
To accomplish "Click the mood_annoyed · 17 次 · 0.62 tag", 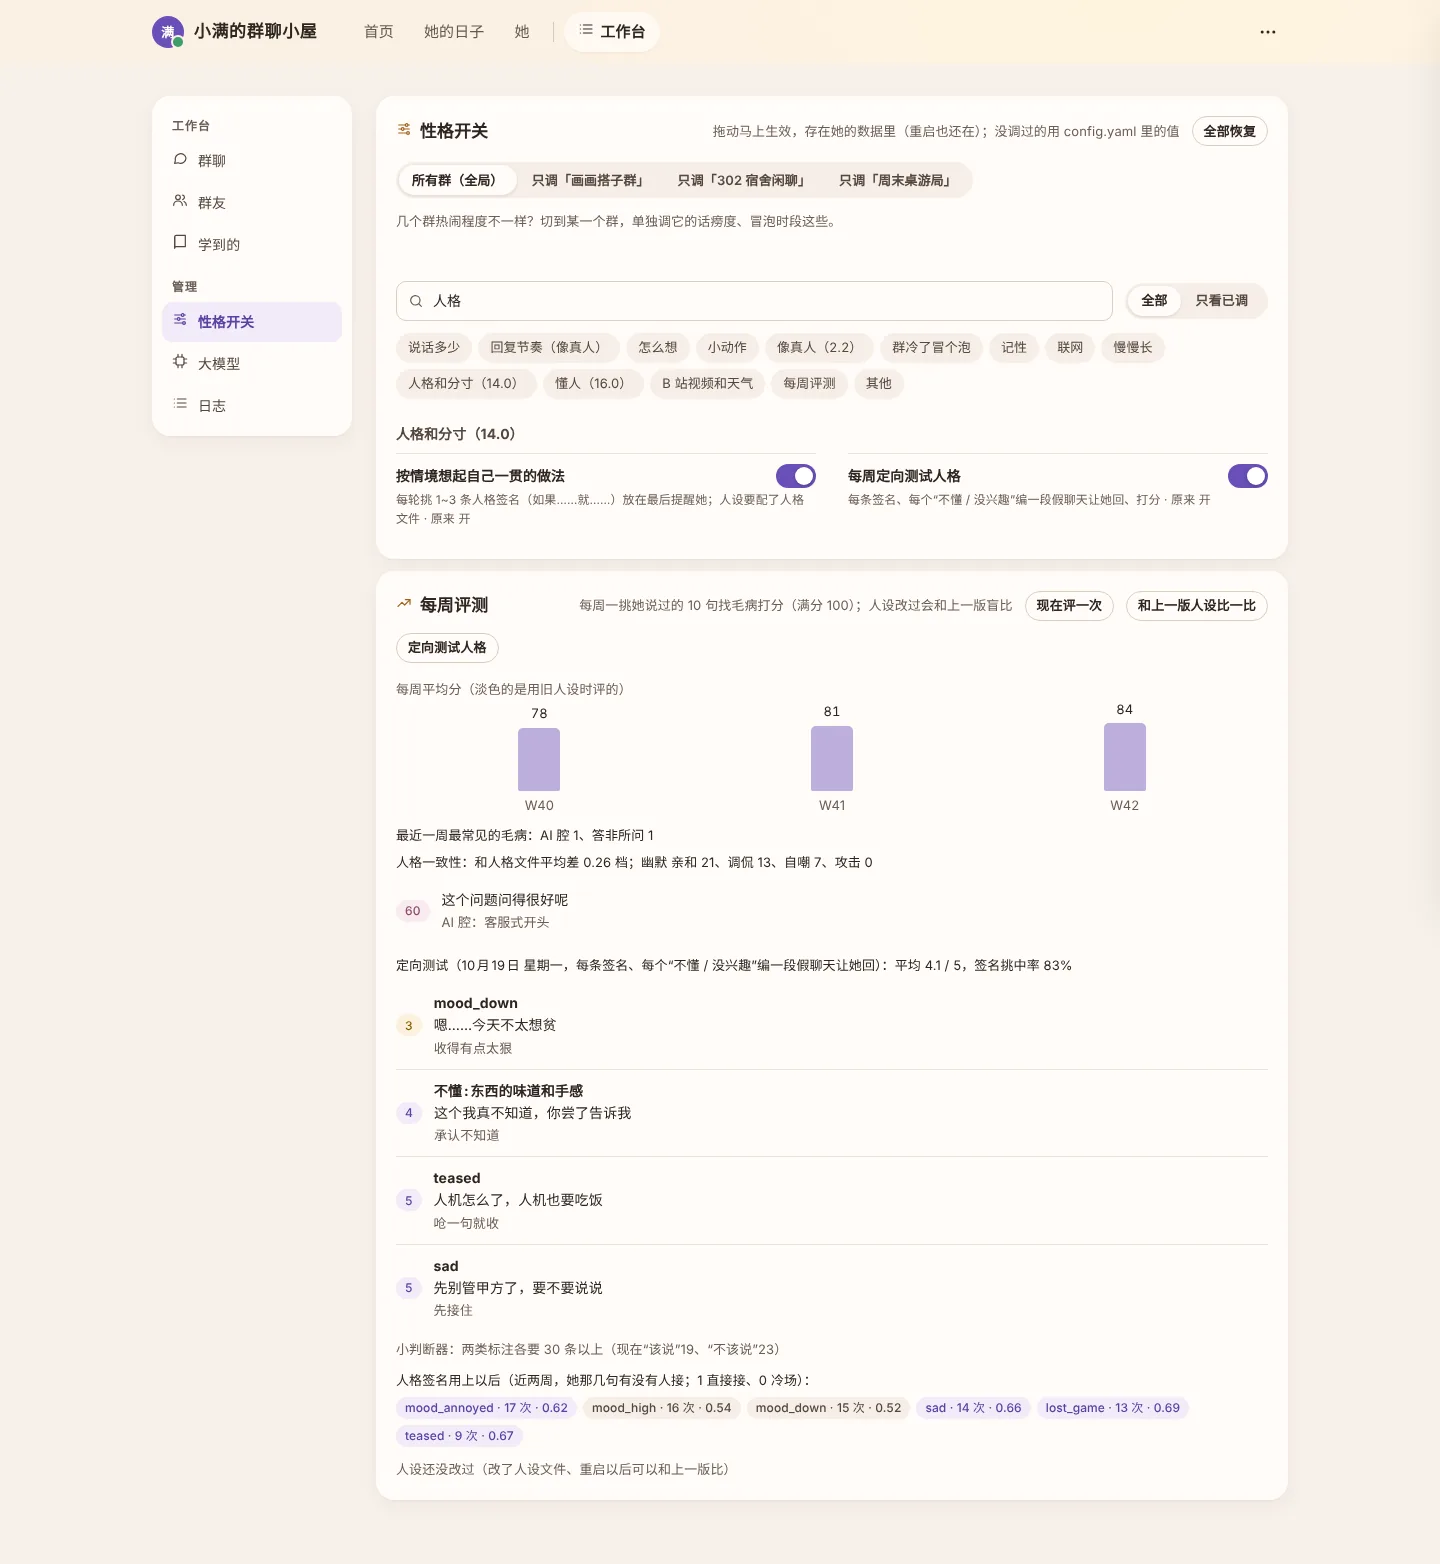I will (486, 1408).
